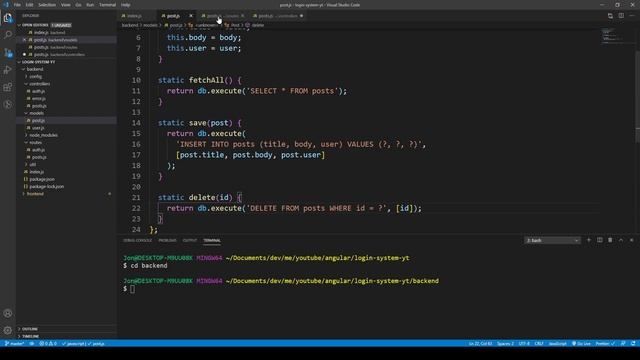The image size is (640, 360).
Task: Open the VS Code logo menu
Action: (6, 5)
